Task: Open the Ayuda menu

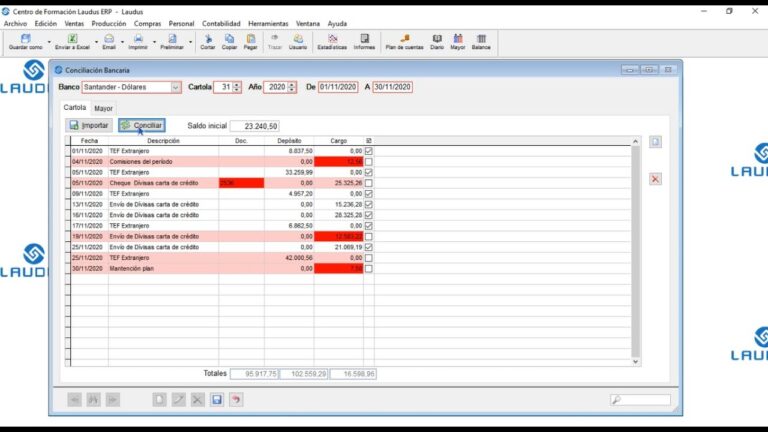Action: [337, 24]
